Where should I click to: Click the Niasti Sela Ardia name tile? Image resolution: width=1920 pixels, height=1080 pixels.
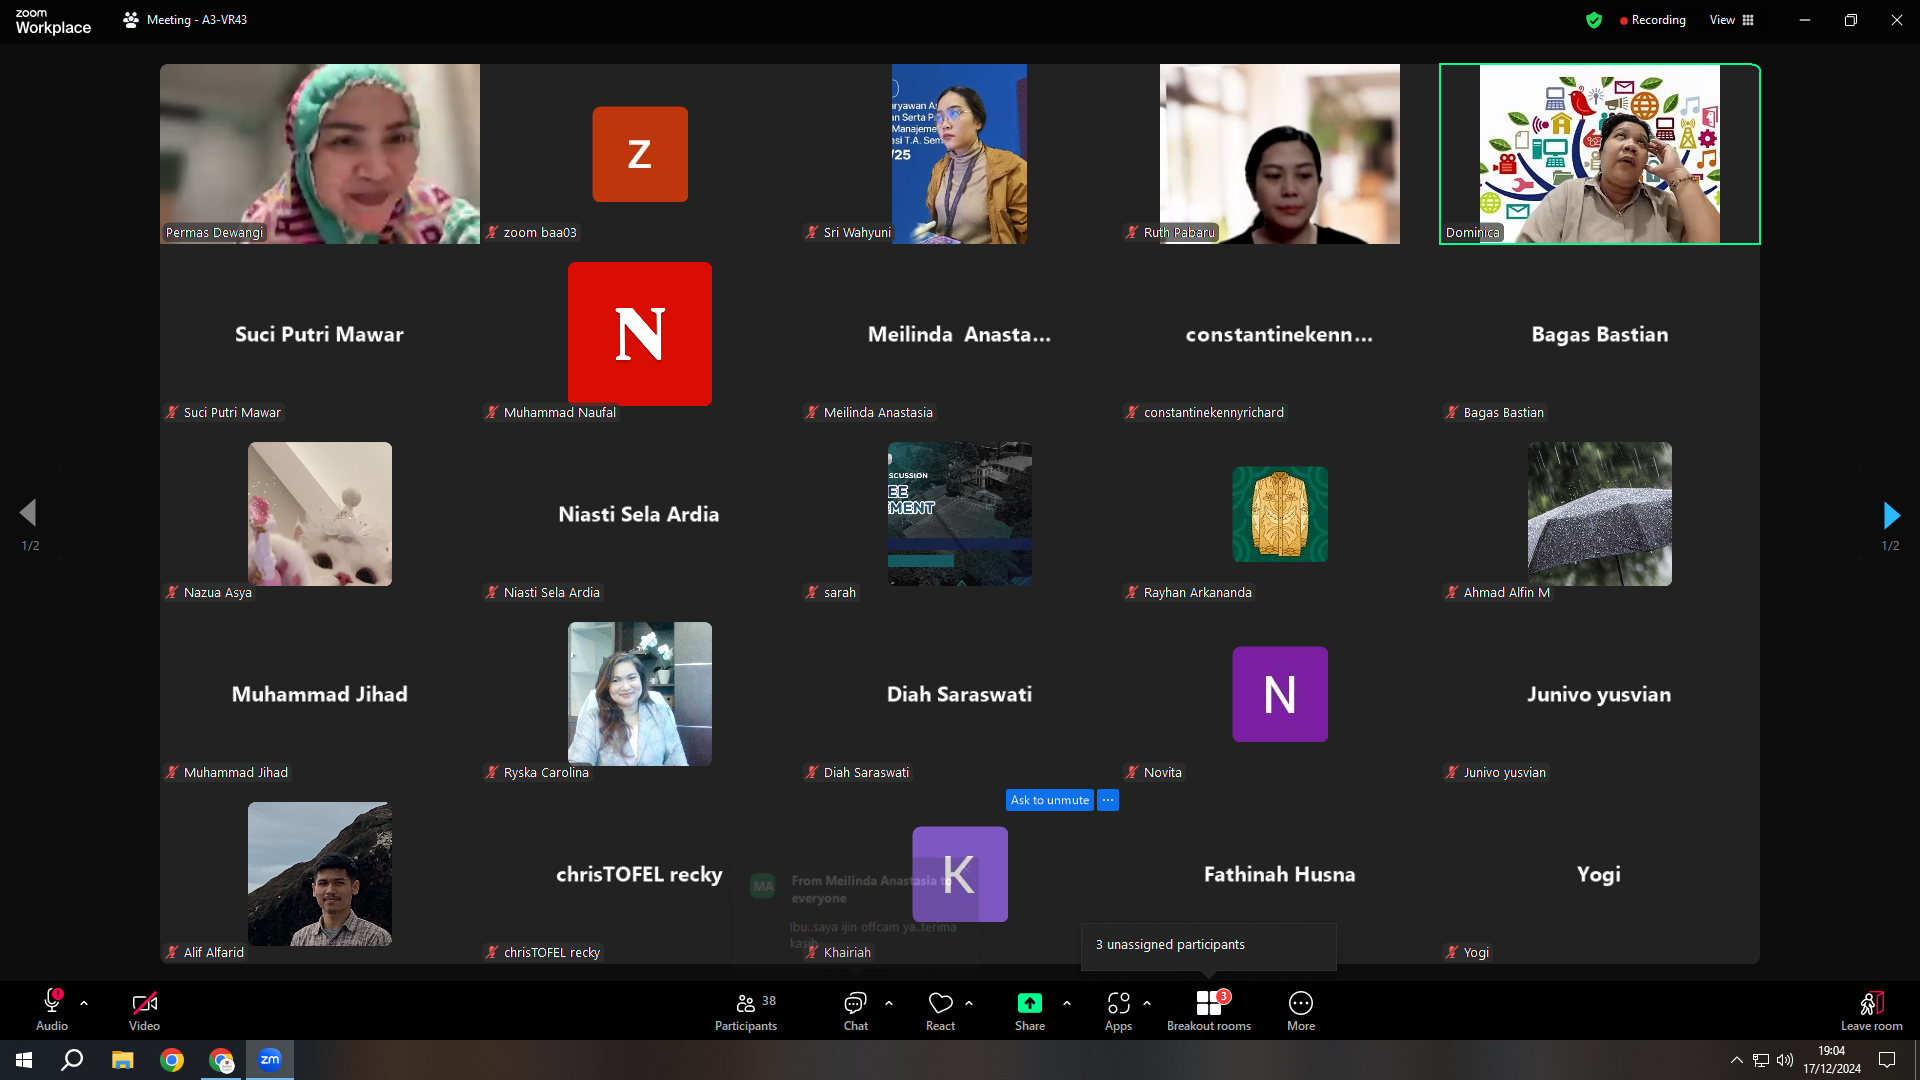[x=640, y=514]
